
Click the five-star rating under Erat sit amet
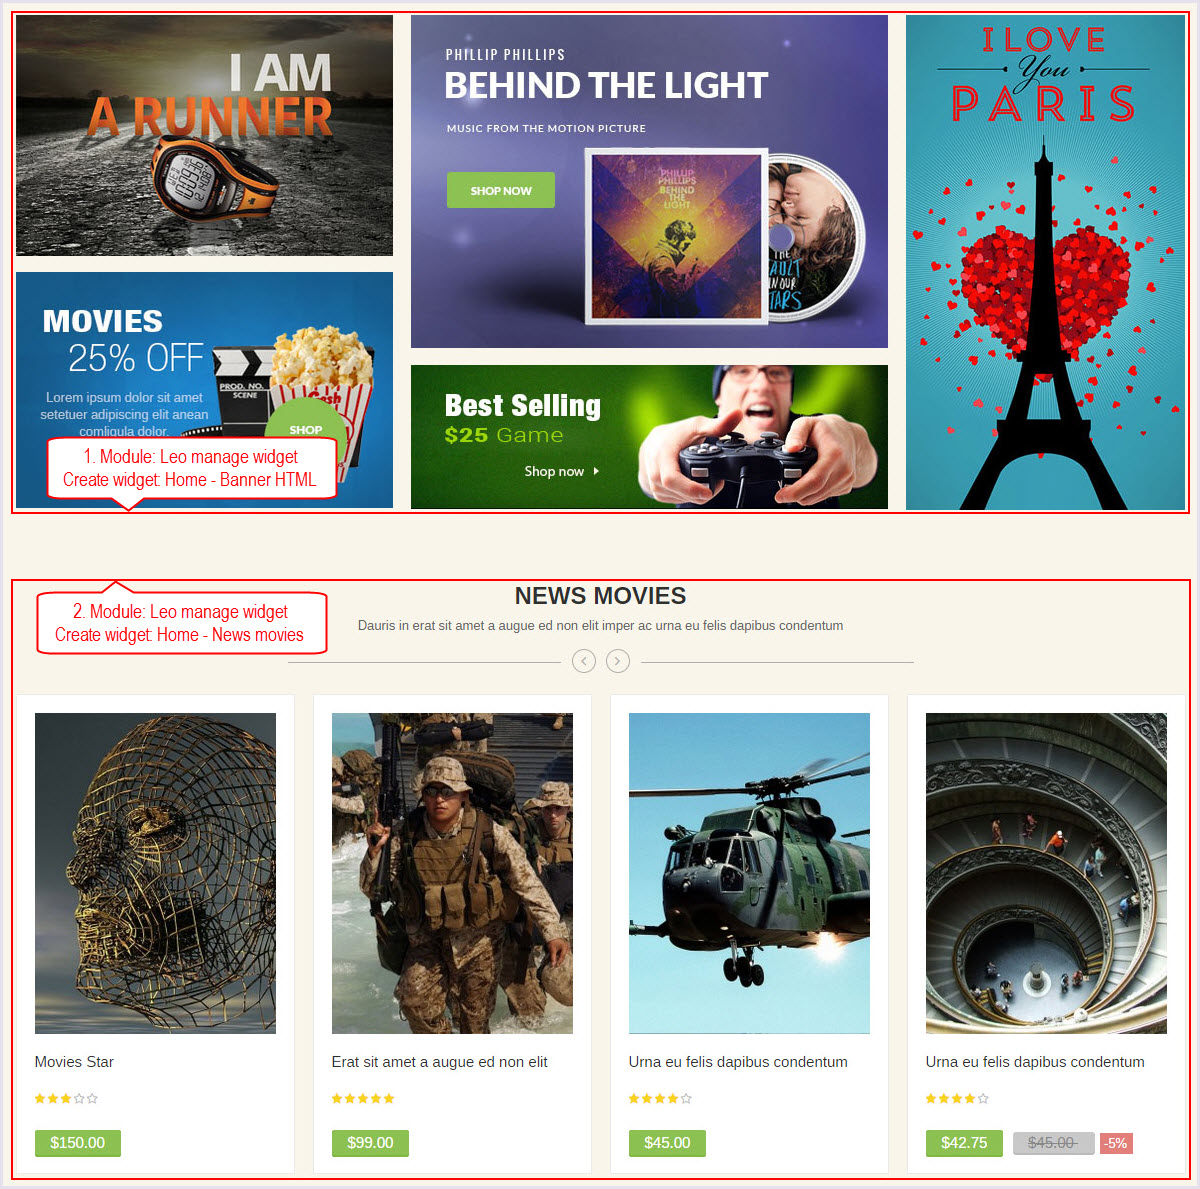[x=363, y=1098]
